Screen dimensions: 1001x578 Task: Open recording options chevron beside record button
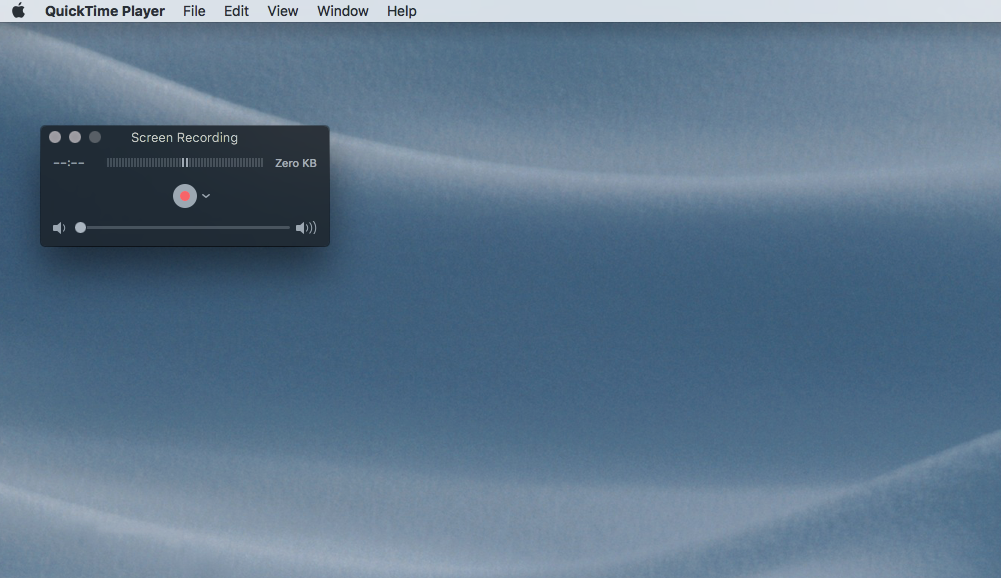tap(206, 196)
